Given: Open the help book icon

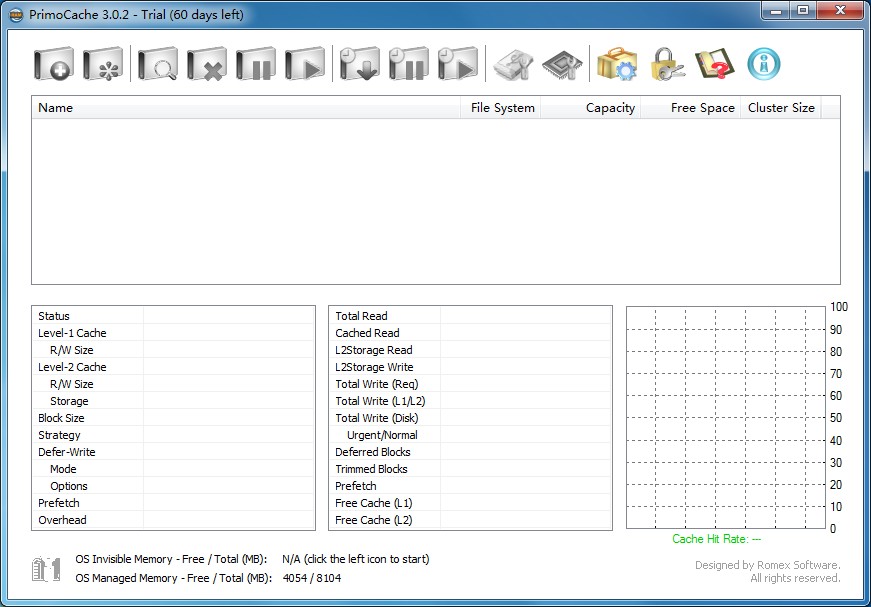Looking at the screenshot, I should pos(714,65).
